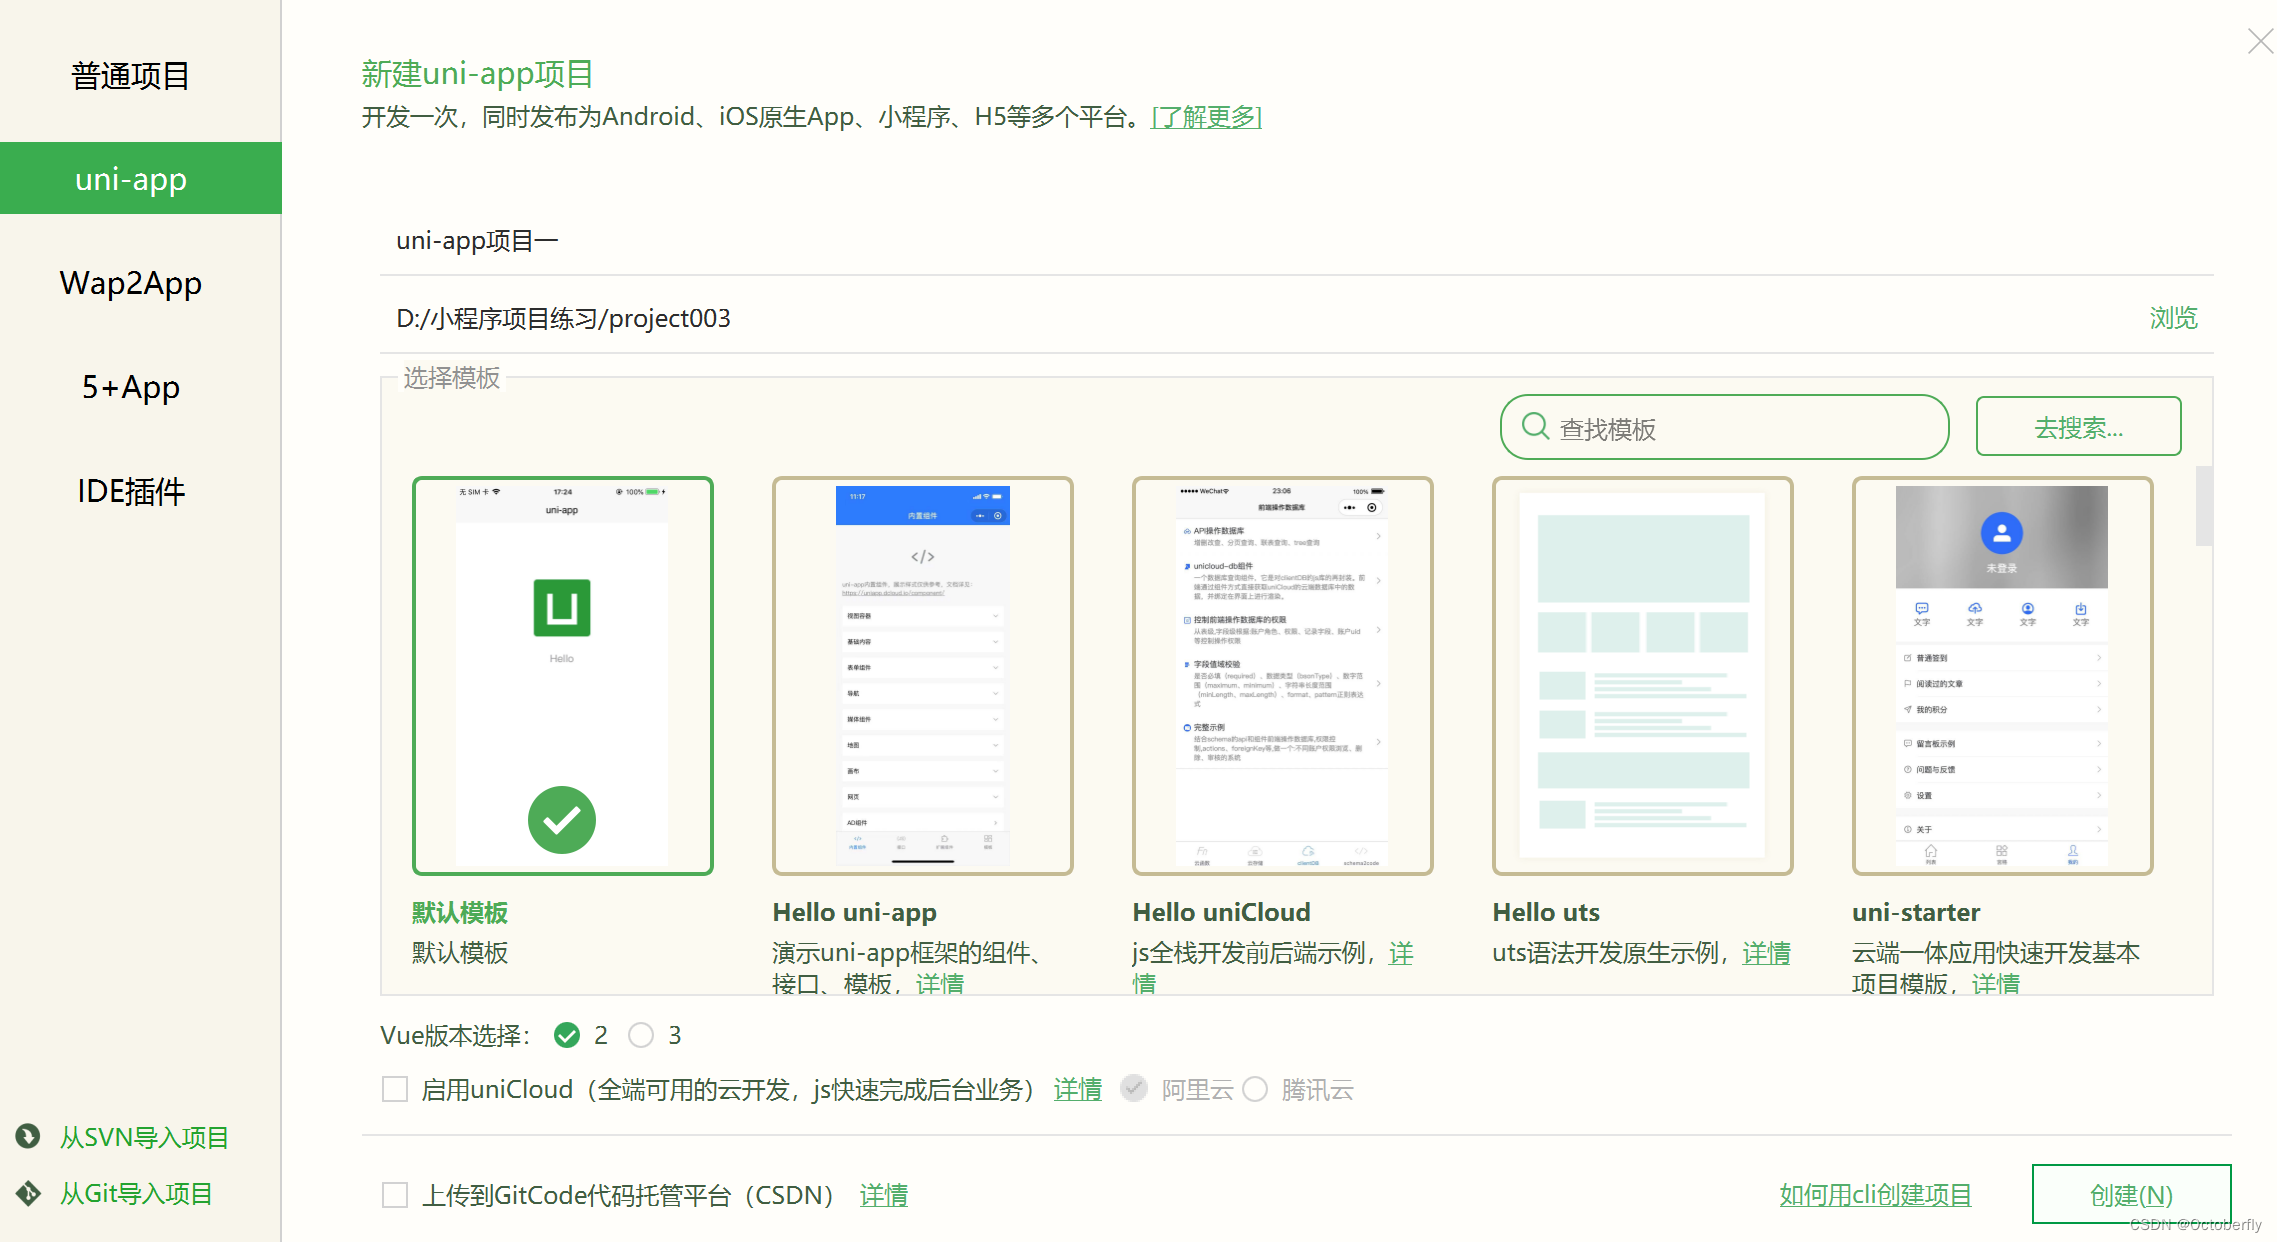The width and height of the screenshot is (2277, 1242).
Task: Open the 5+App project tab
Action: [131, 387]
